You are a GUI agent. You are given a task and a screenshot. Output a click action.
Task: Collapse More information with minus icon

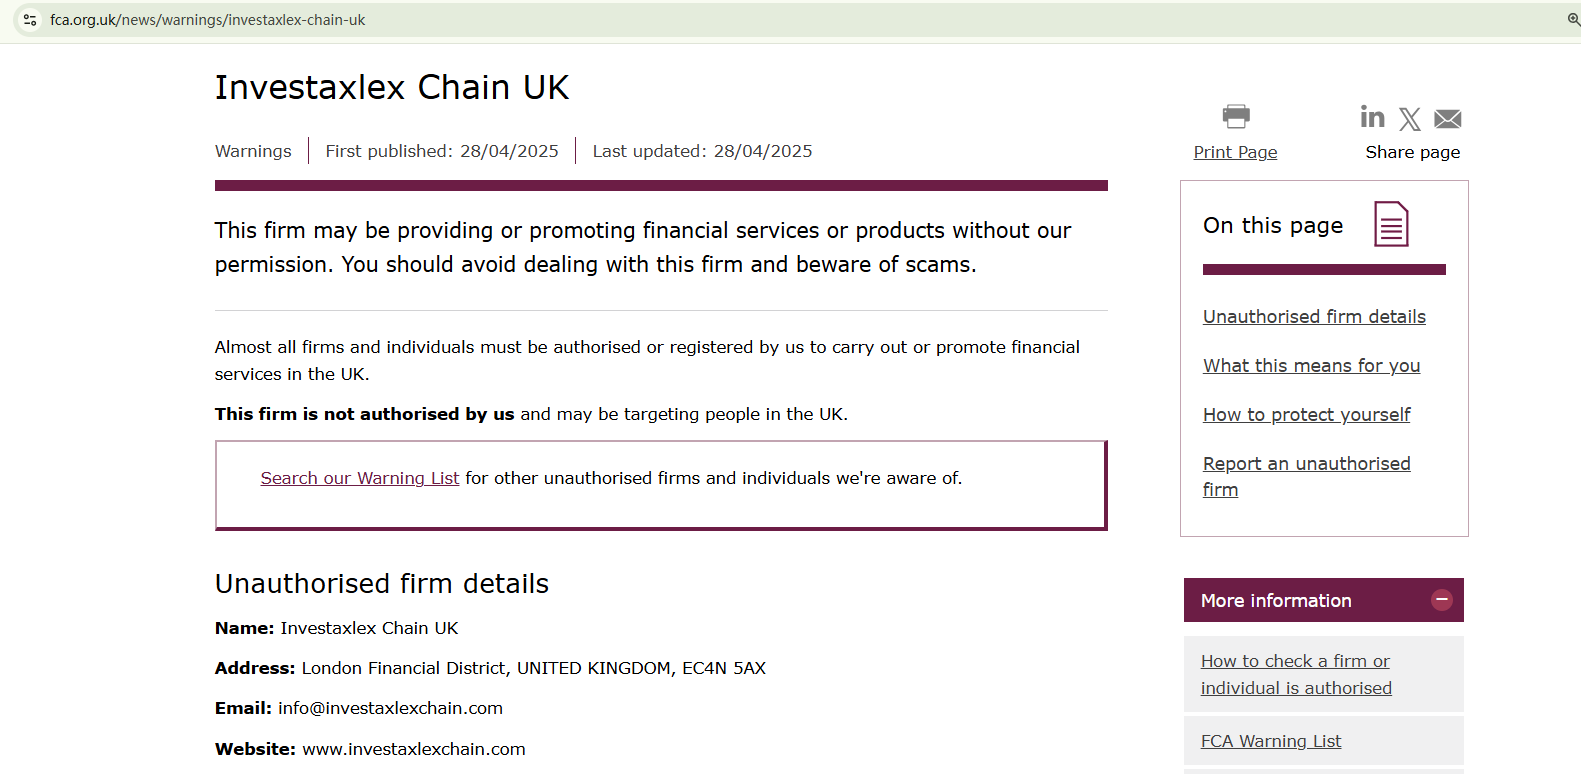pos(1441,600)
